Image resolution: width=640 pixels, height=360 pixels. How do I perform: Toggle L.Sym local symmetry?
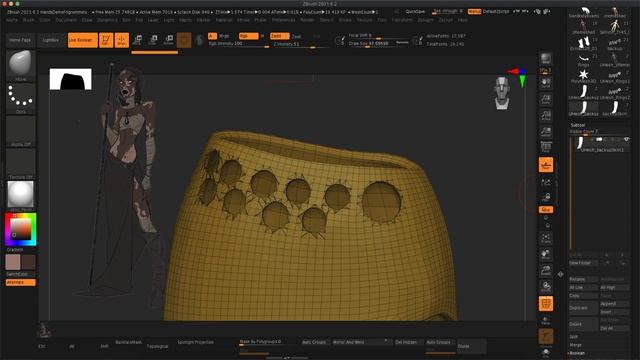[x=546, y=182]
